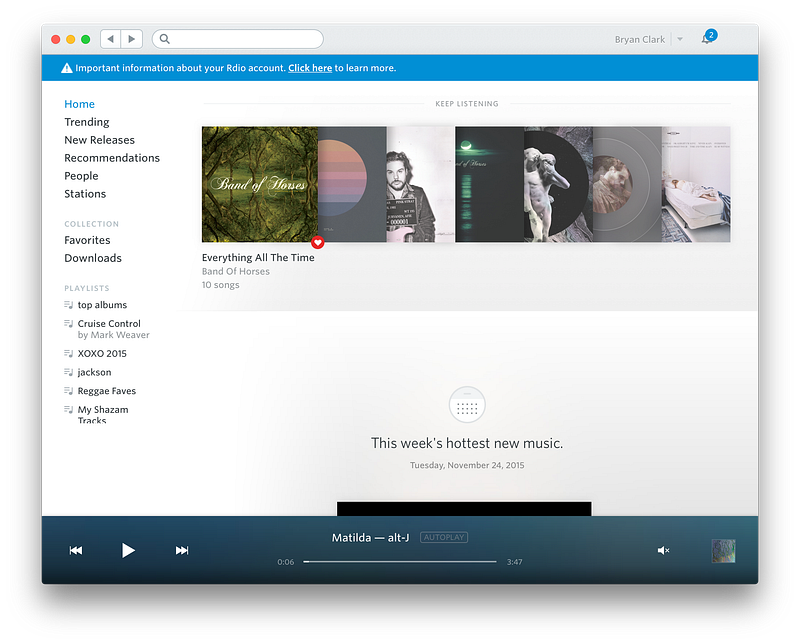Image resolution: width=800 pixels, height=644 pixels.
Task: Skip to the next track
Action: pyautogui.click(x=182, y=550)
